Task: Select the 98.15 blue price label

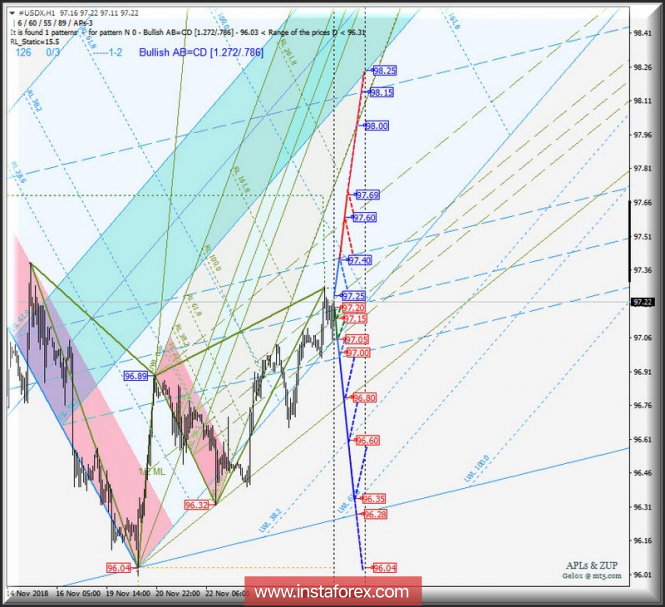Action: point(381,92)
